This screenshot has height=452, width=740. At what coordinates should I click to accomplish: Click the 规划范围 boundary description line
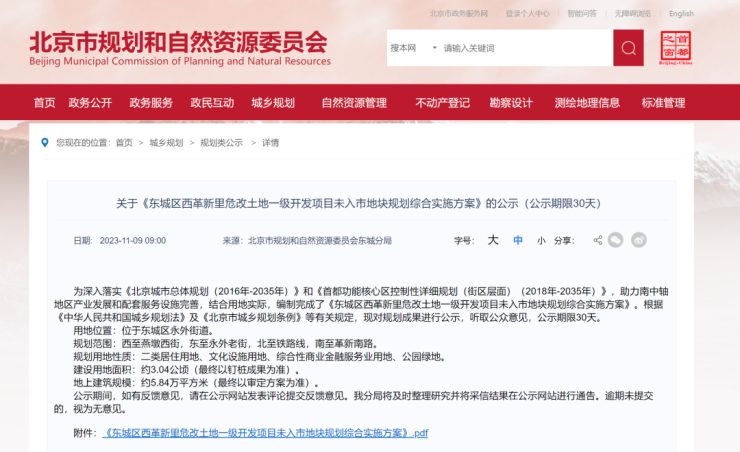tap(226, 343)
